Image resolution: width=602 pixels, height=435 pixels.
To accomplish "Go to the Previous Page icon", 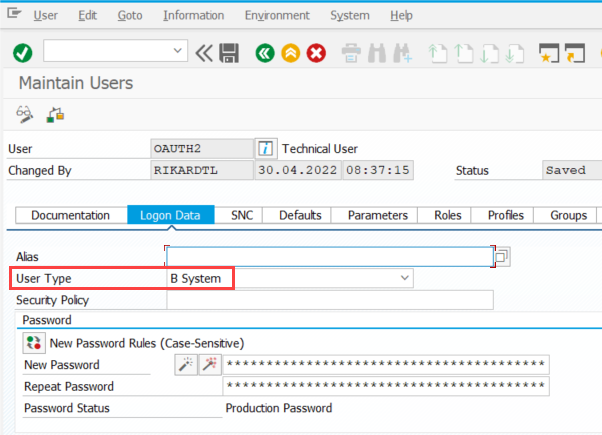I will pos(463,53).
